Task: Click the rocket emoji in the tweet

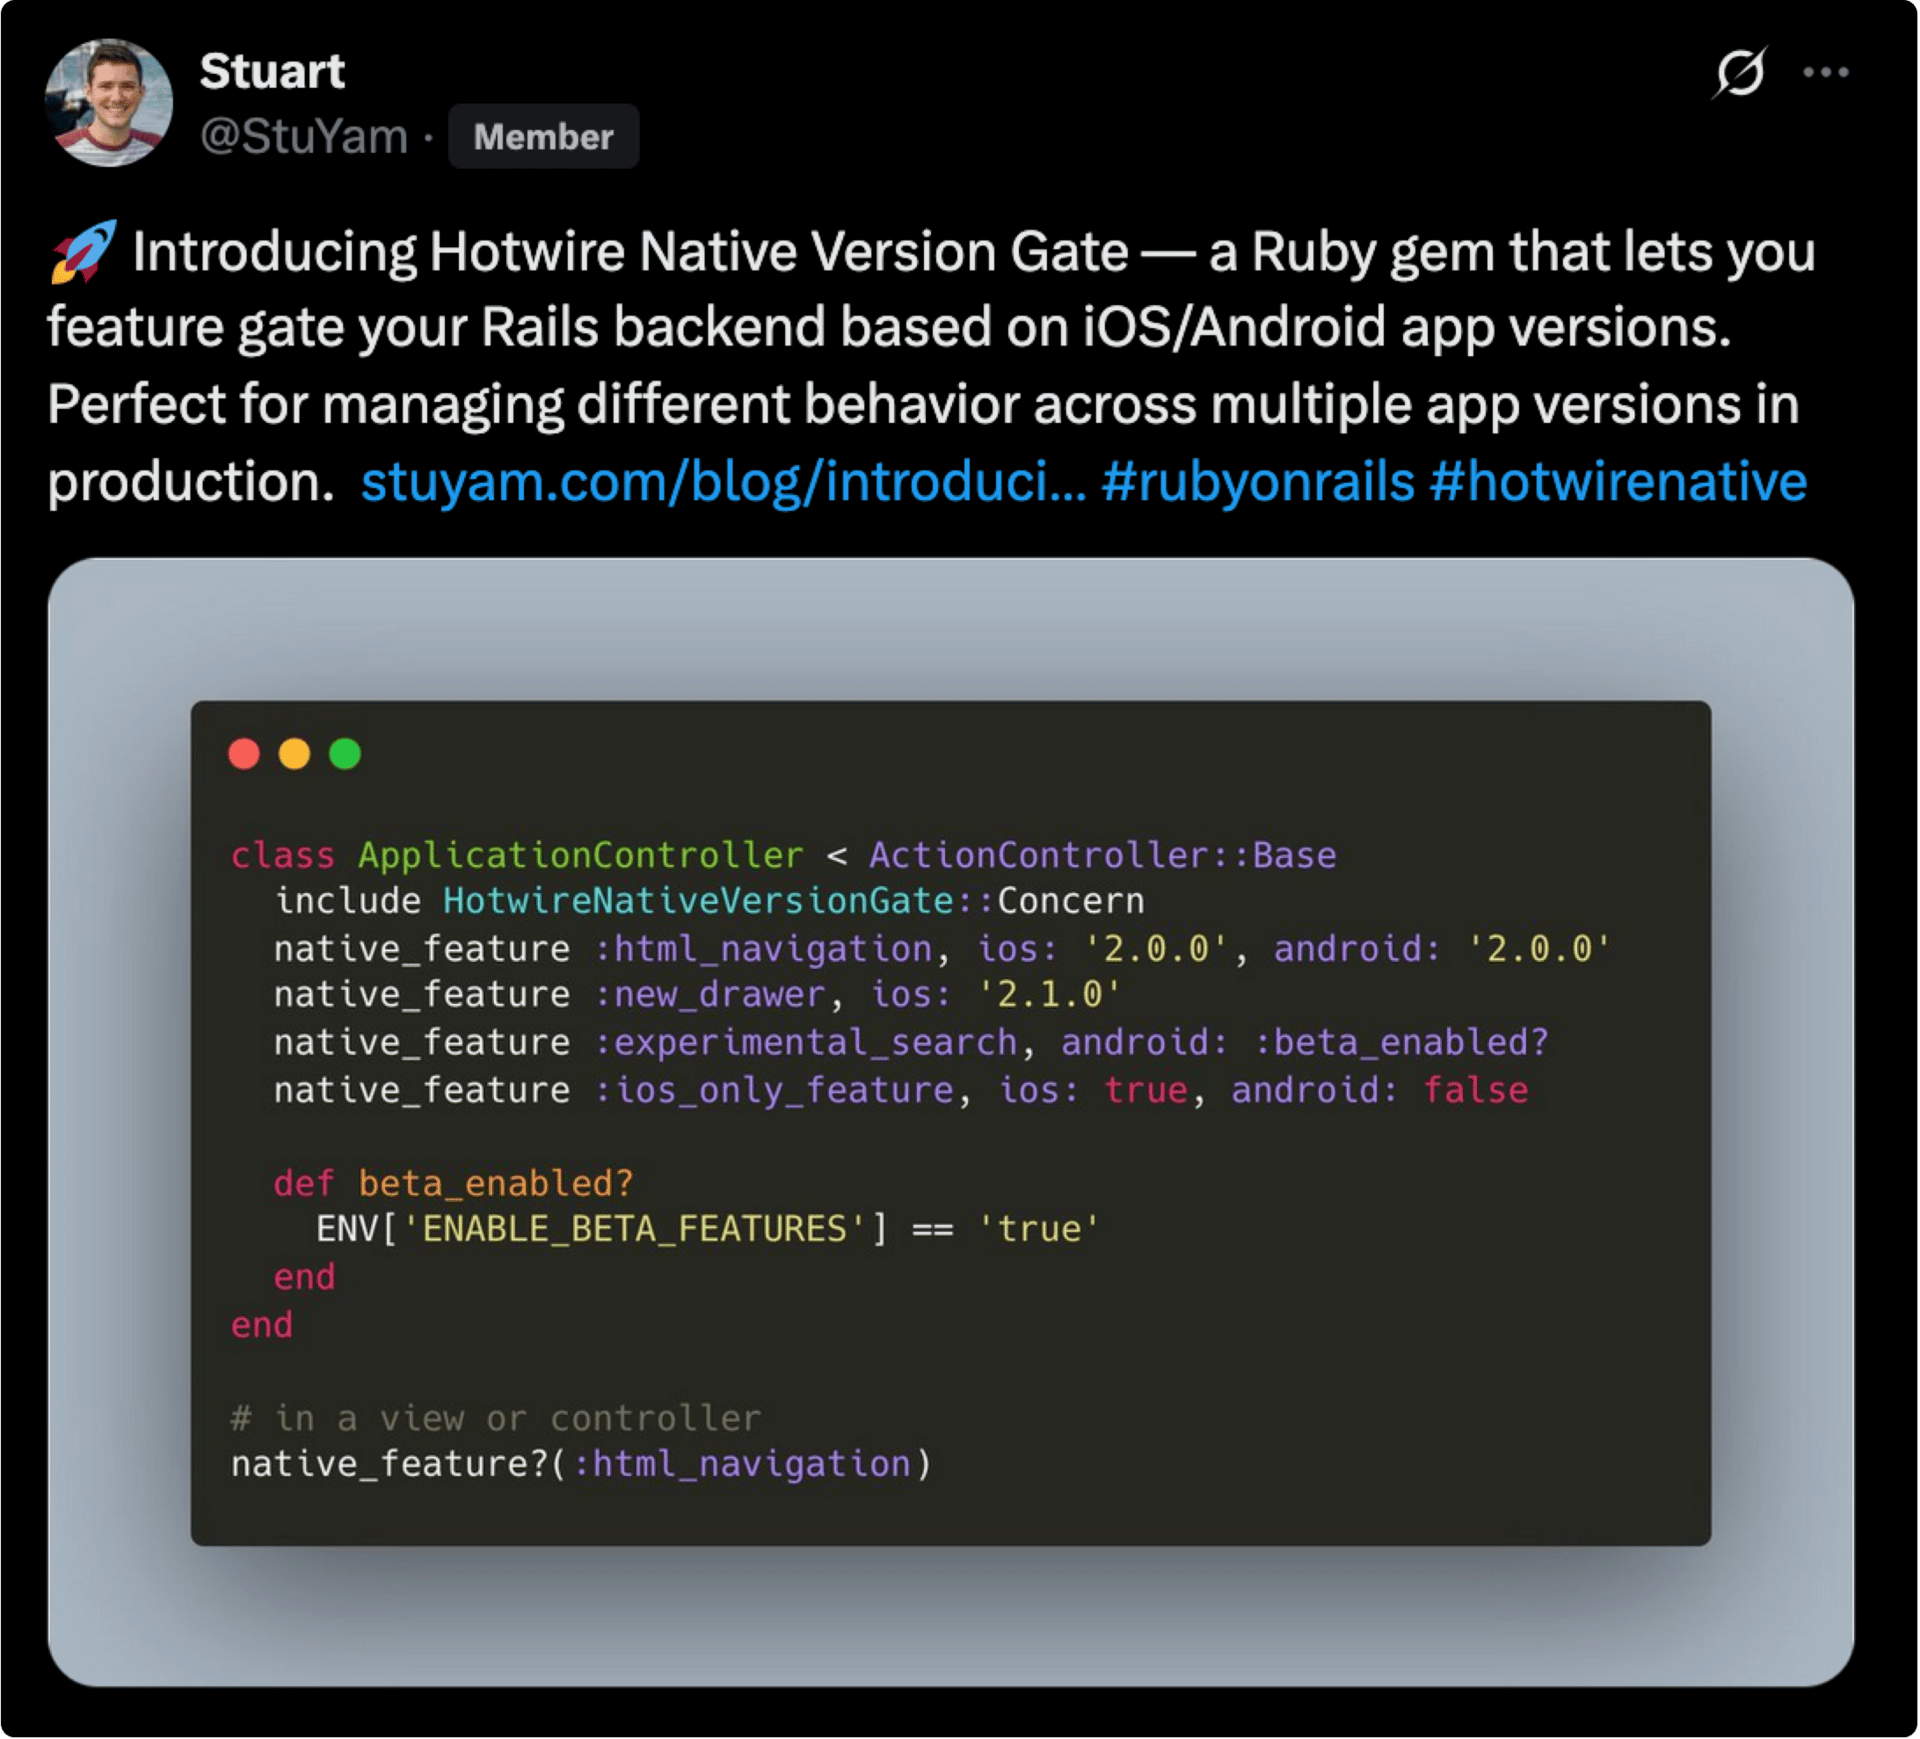Action: click(x=83, y=251)
